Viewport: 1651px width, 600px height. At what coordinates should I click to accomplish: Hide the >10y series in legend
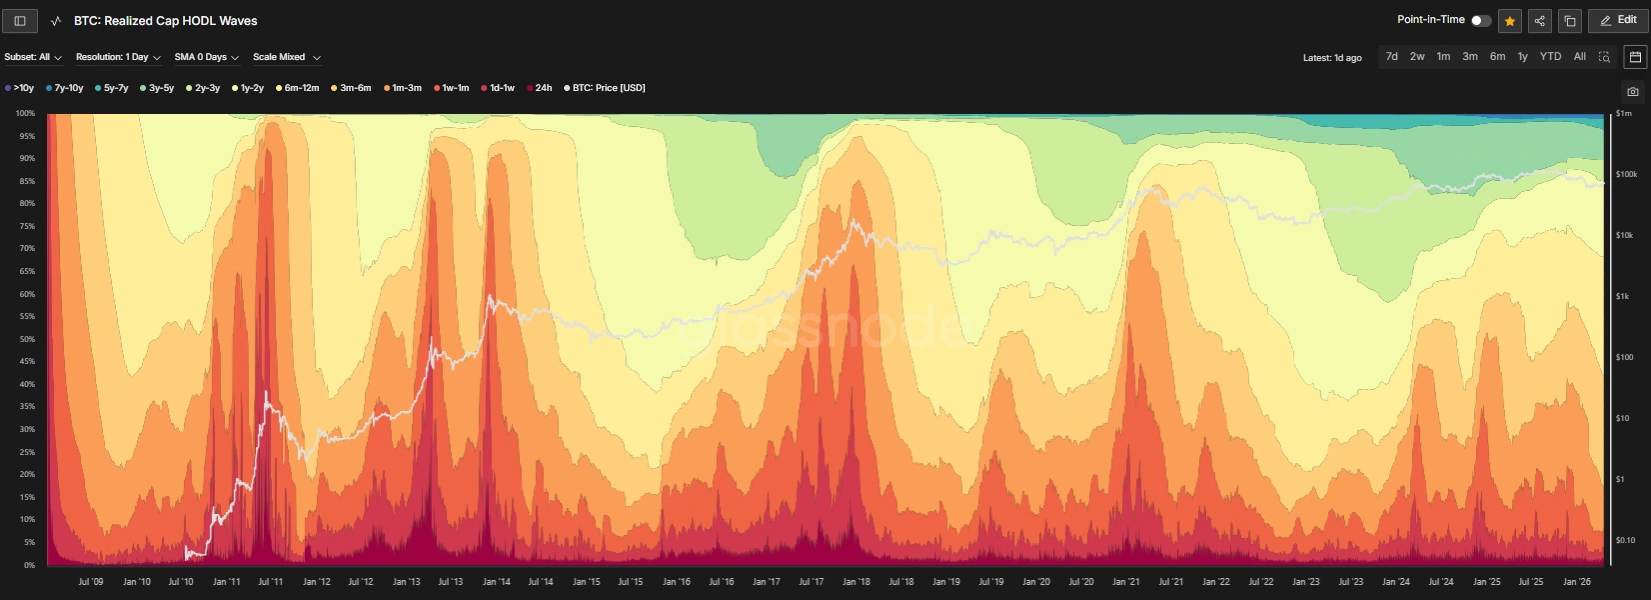point(20,88)
